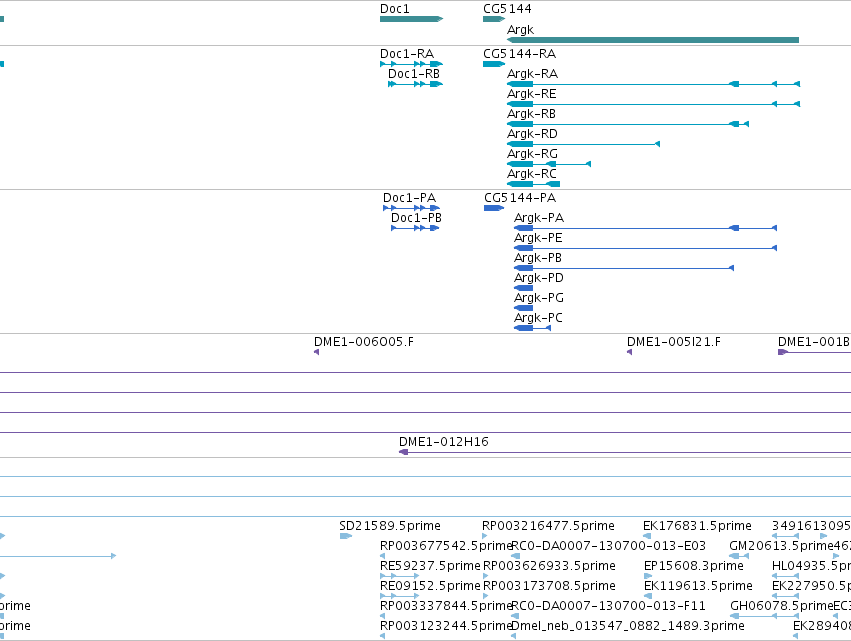
Task: Open the Doc1-RB transcript label
Action: (414, 74)
